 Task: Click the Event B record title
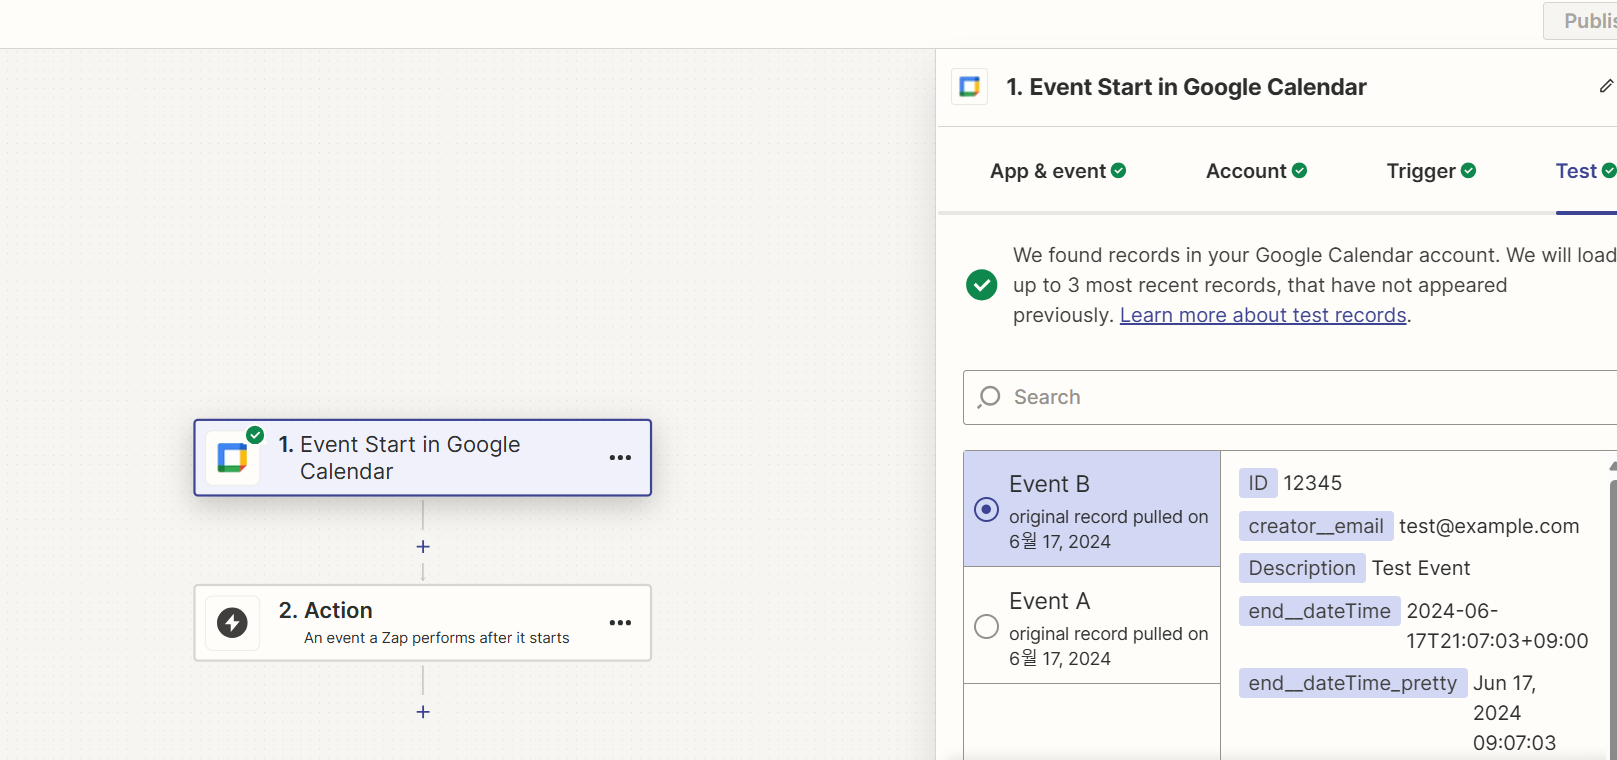(1049, 484)
